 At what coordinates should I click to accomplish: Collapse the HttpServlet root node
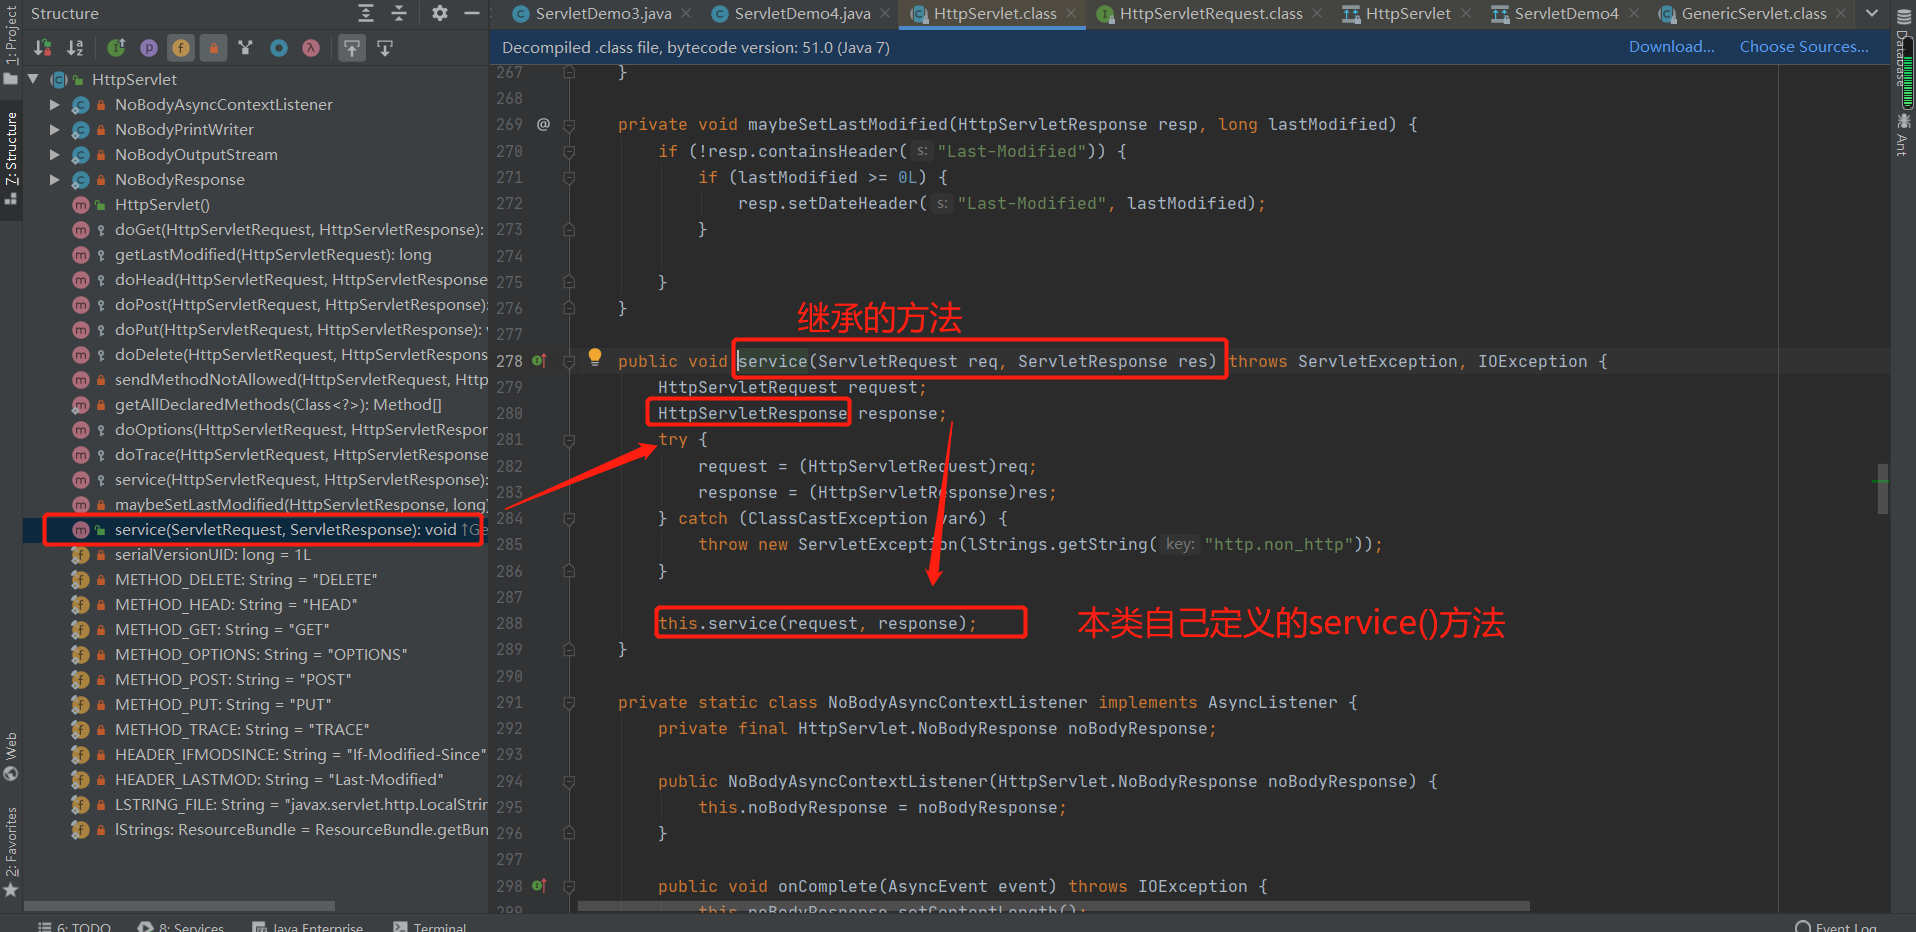pyautogui.click(x=33, y=79)
